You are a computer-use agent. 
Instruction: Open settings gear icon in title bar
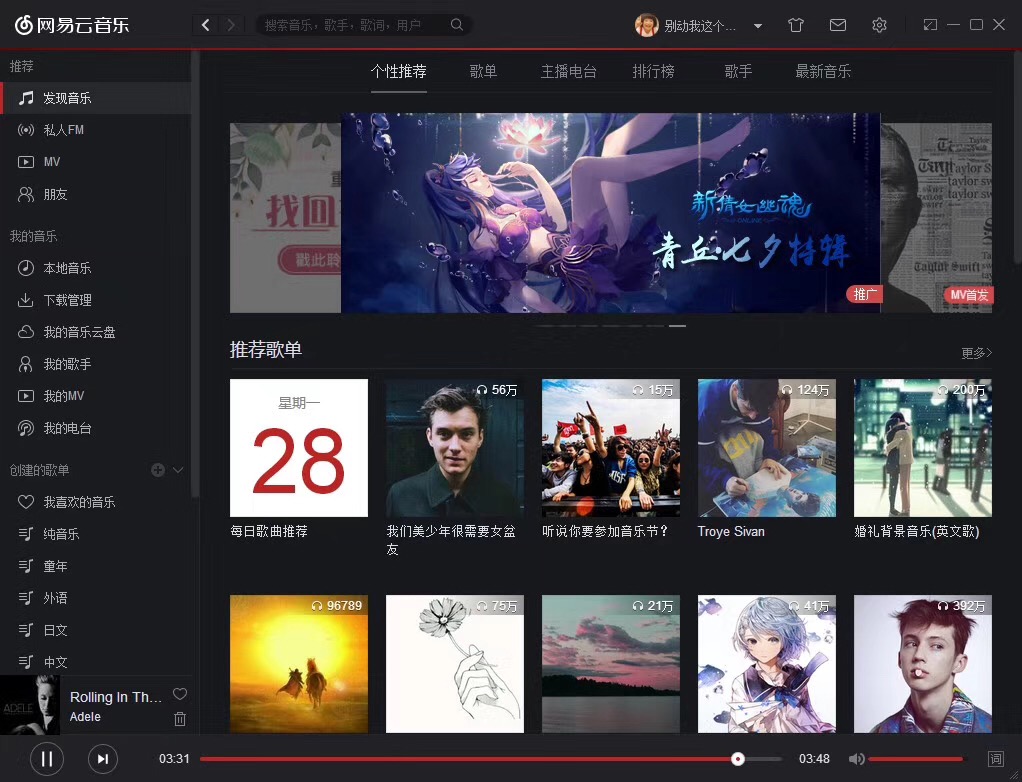click(x=879, y=25)
